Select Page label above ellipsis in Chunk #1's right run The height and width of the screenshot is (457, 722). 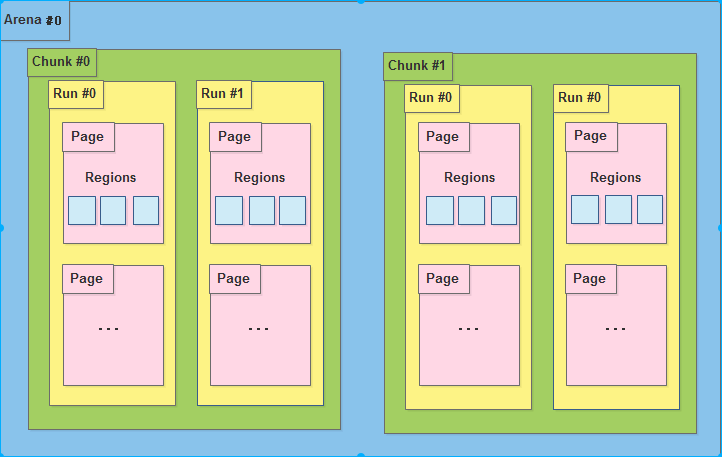(x=591, y=279)
